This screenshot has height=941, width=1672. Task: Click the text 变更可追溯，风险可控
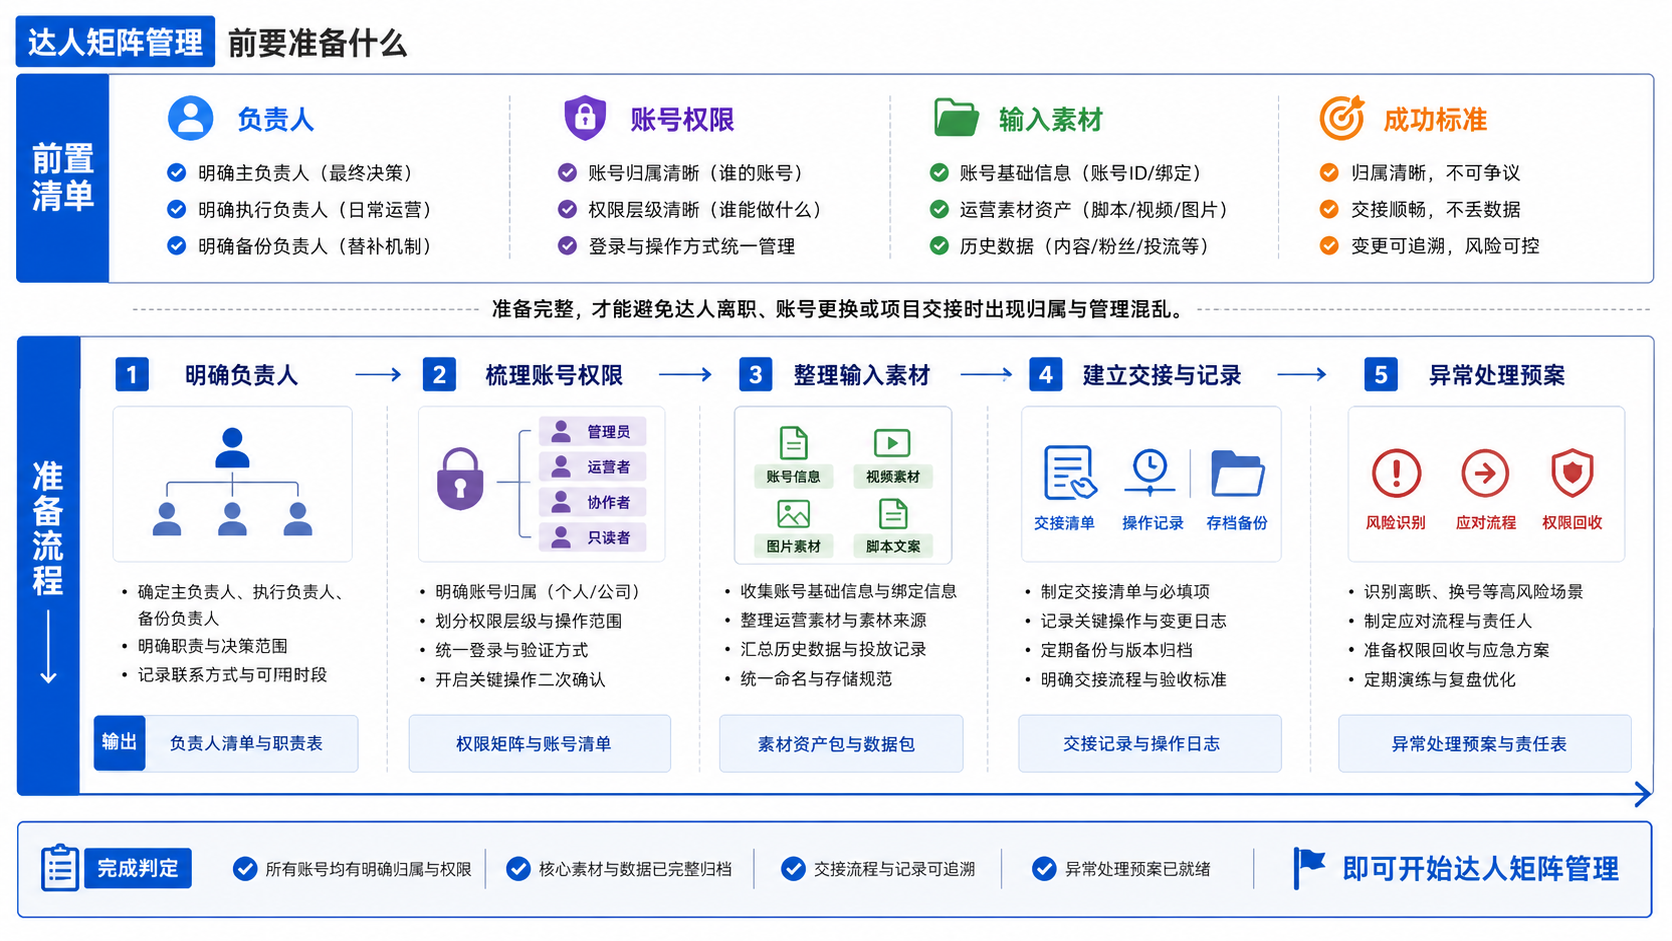(1445, 245)
